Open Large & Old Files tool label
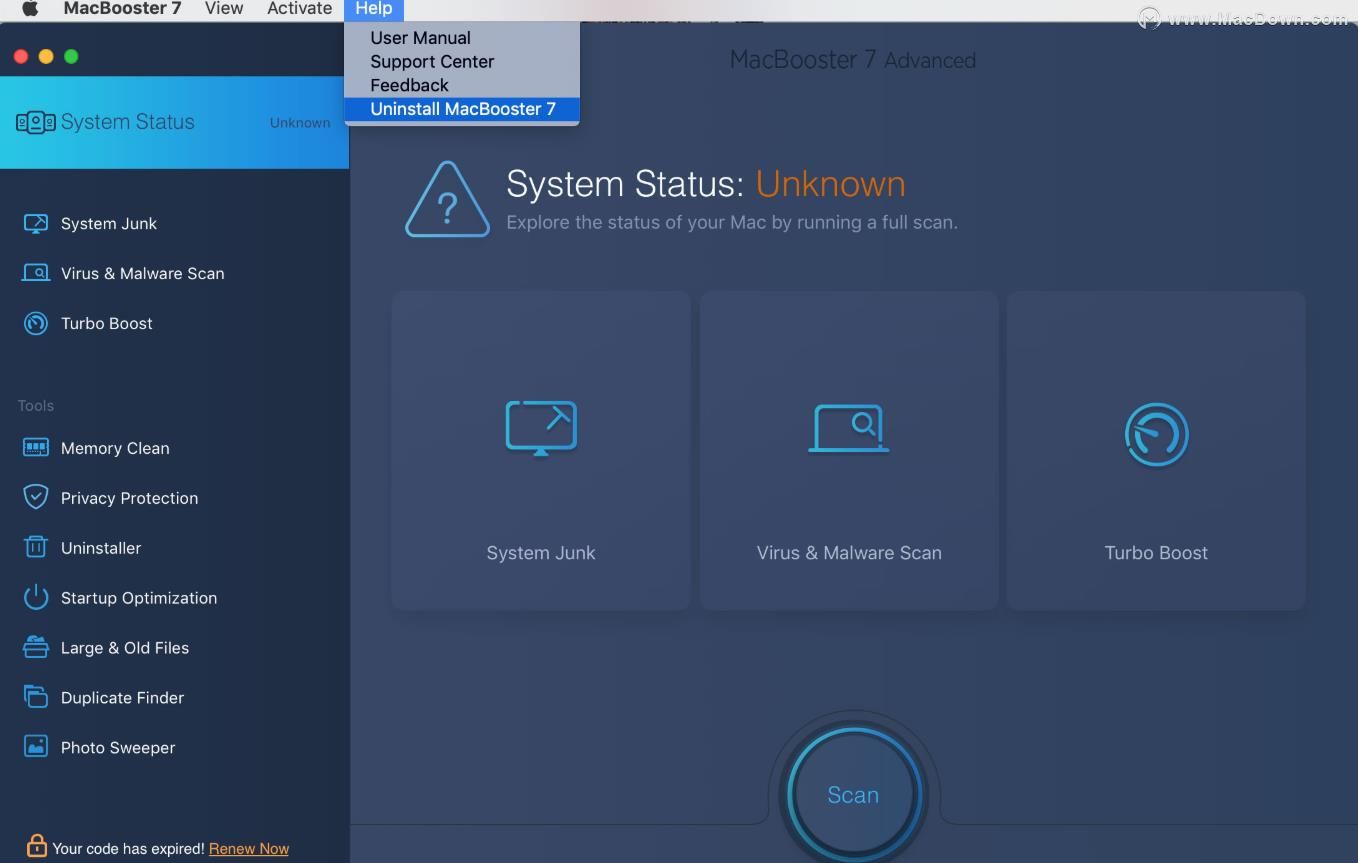The width and height of the screenshot is (1358, 863). (125, 648)
